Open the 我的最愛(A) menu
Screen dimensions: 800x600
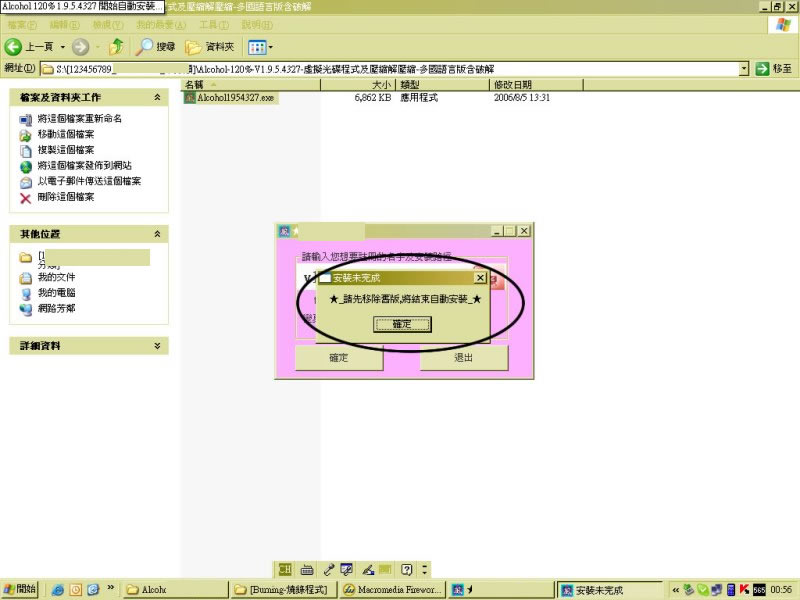[x=161, y=24]
